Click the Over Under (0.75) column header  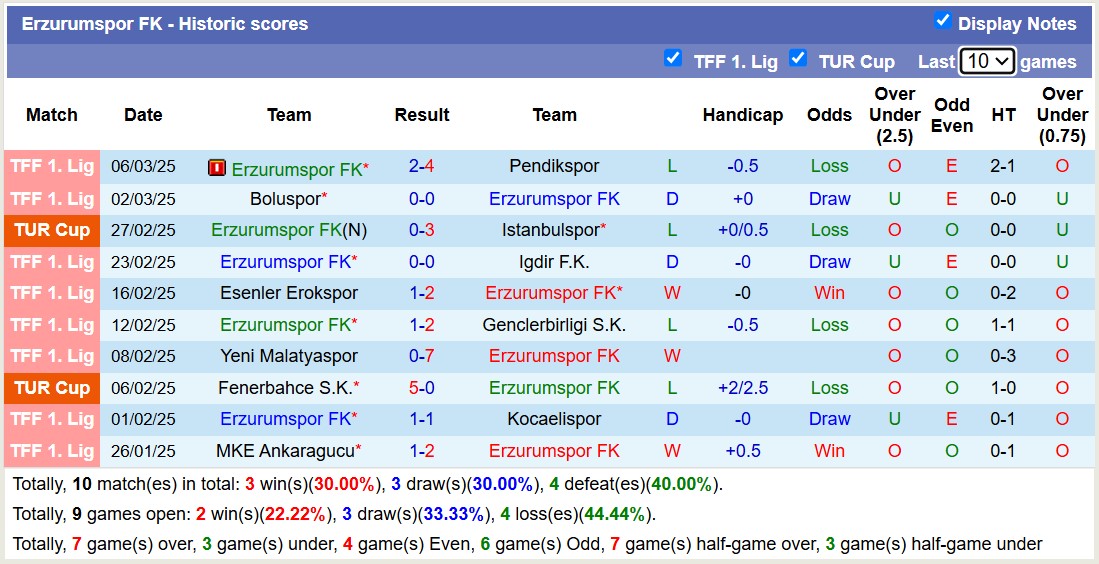[1062, 115]
